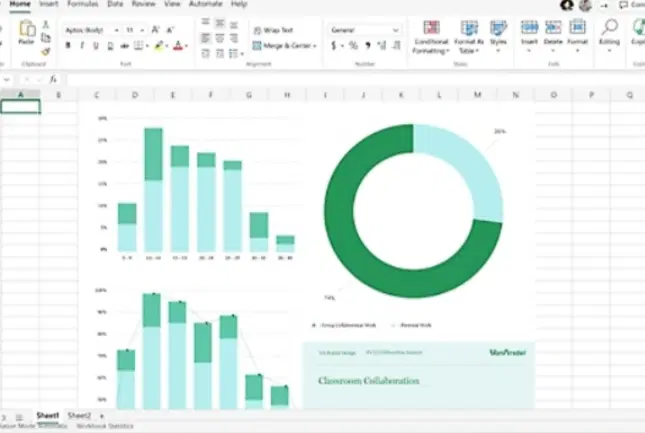
Task: Activate the Format Painter brush
Action: [x=46, y=51]
